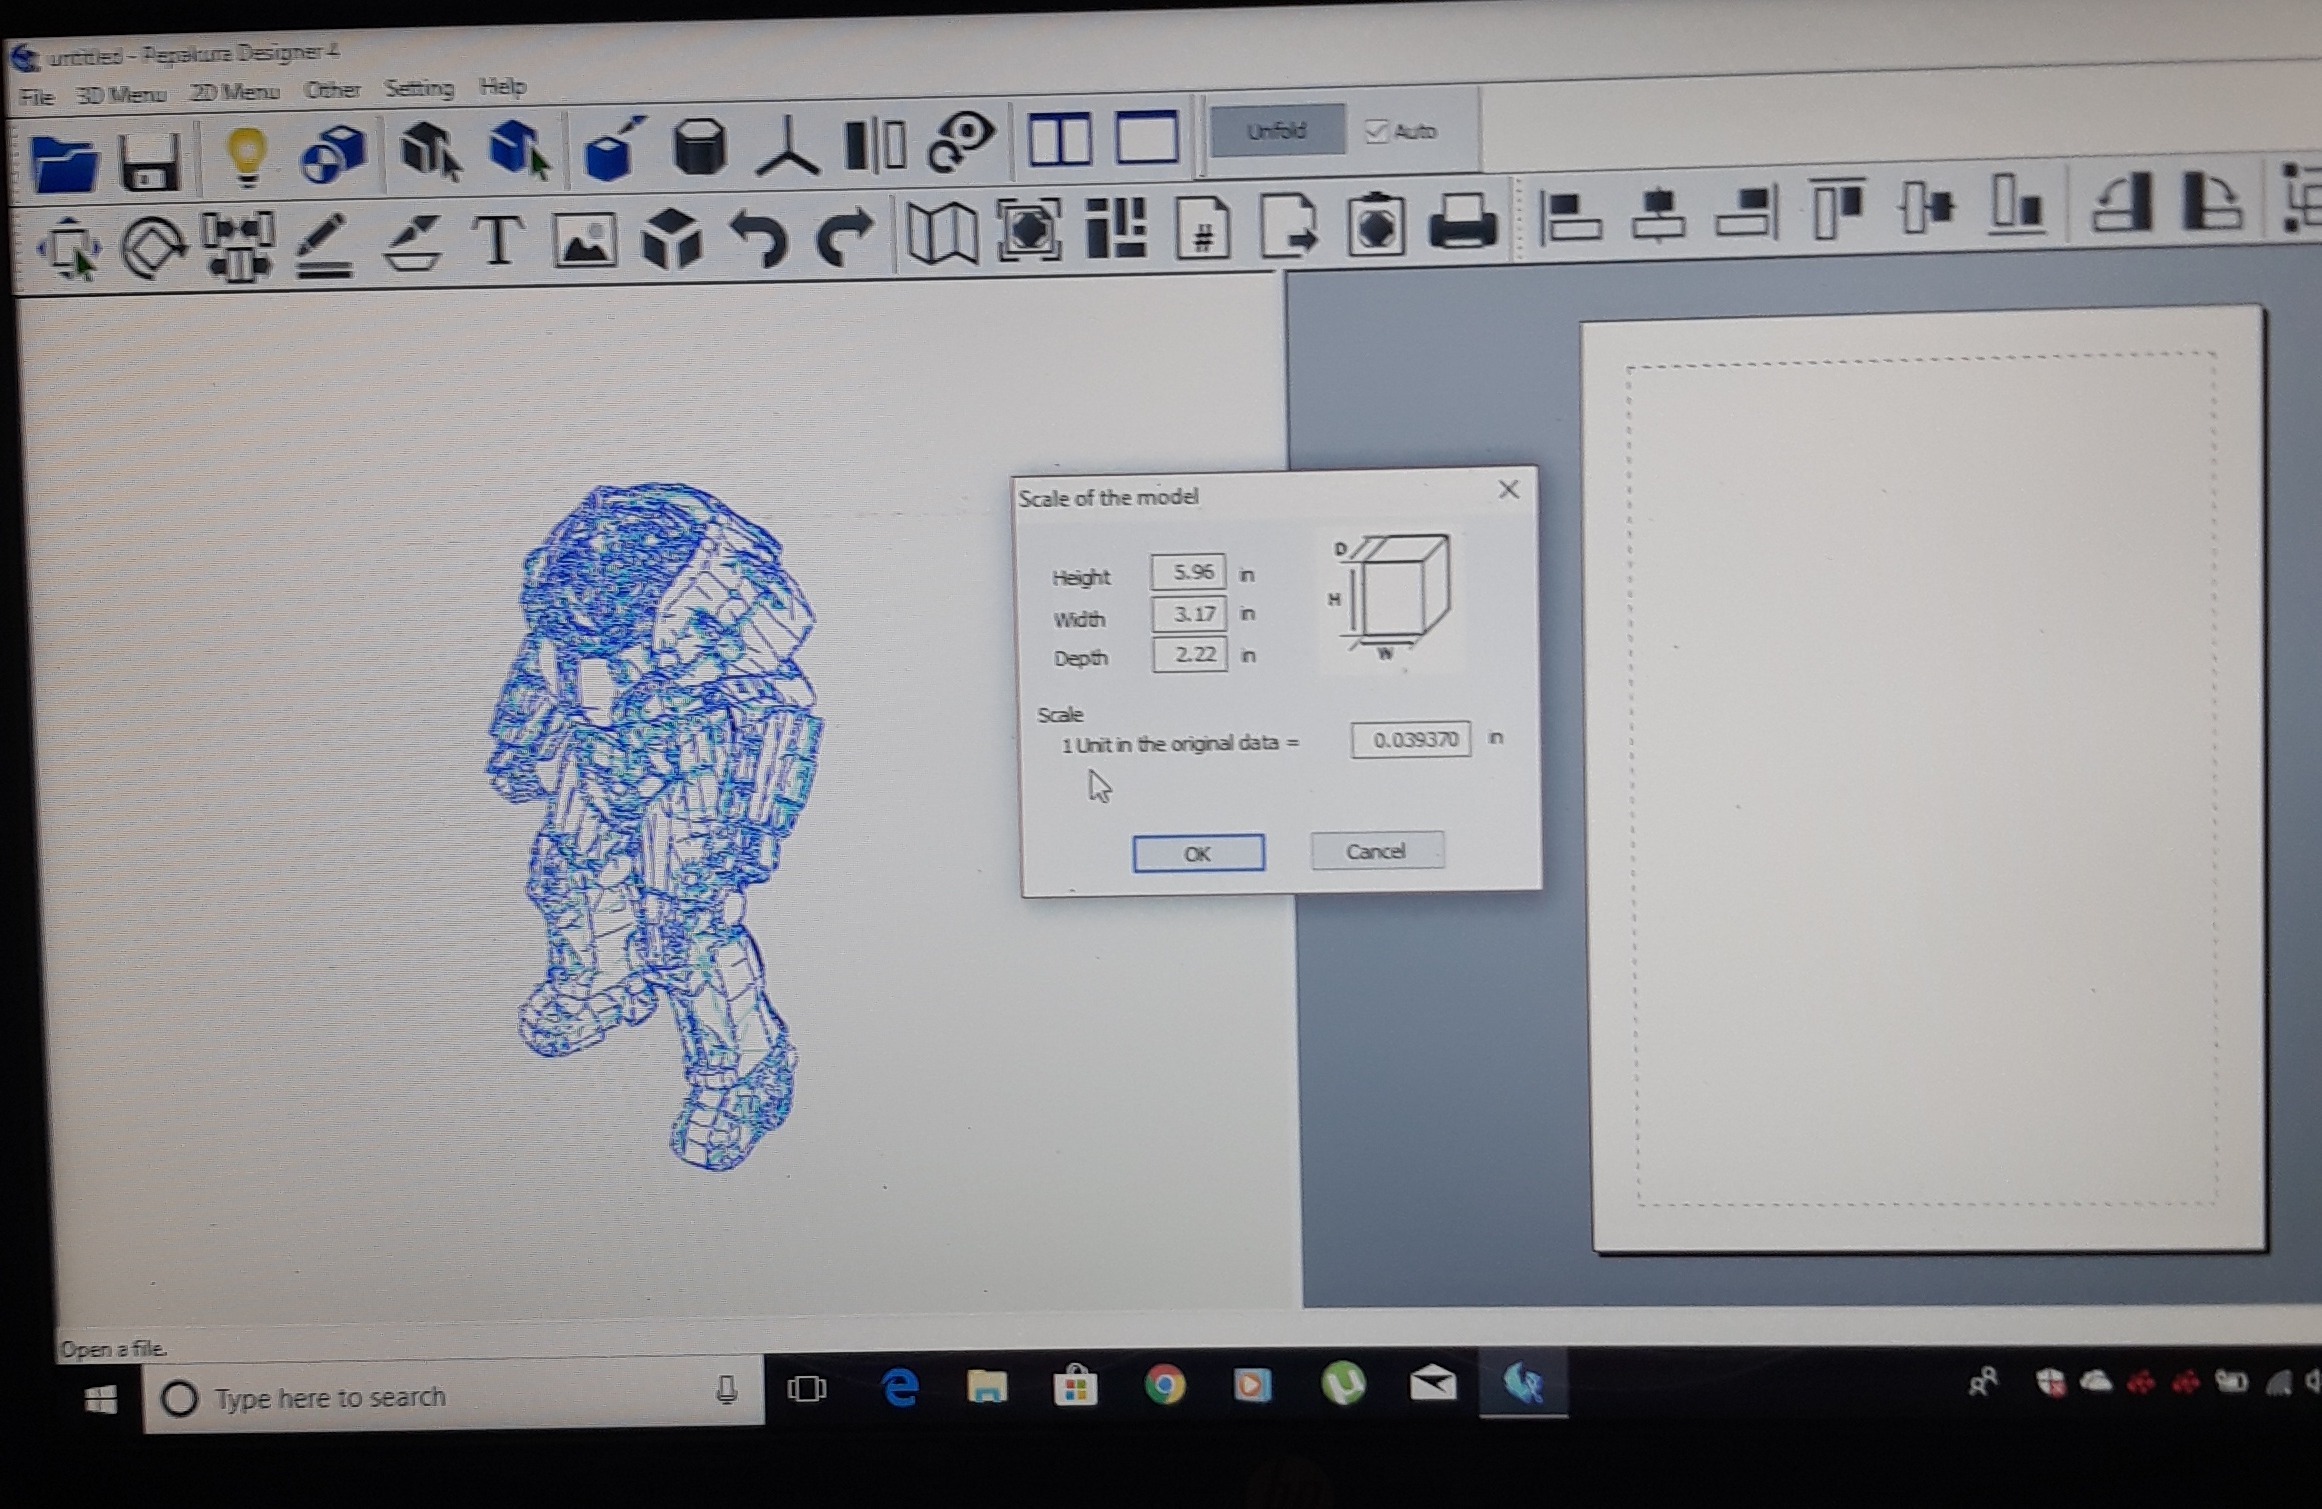2322x1509 pixels.
Task: Click the insert image picture icon
Action: click(585, 240)
